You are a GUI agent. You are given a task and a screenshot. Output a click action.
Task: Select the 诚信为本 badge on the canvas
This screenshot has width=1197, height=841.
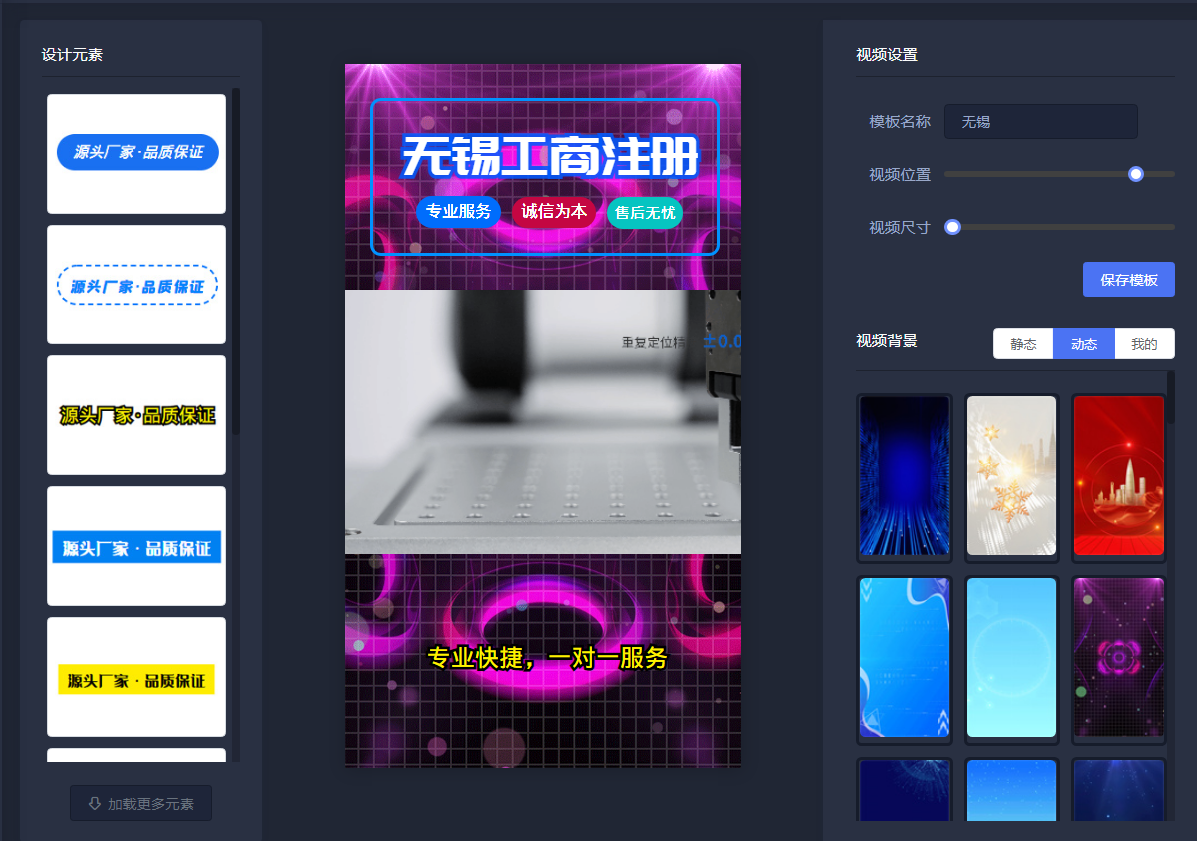[x=553, y=211]
